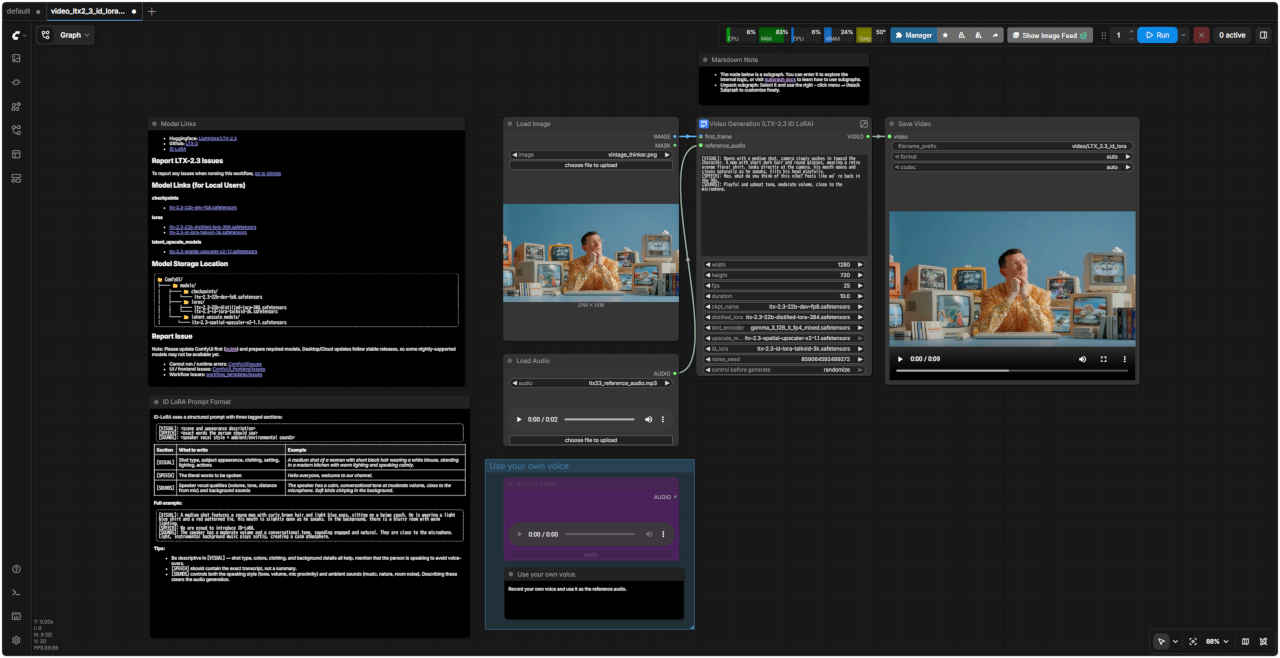1280x658 pixels.
Task: Click choose file to upload in Load Audio
Action: [x=590, y=440]
